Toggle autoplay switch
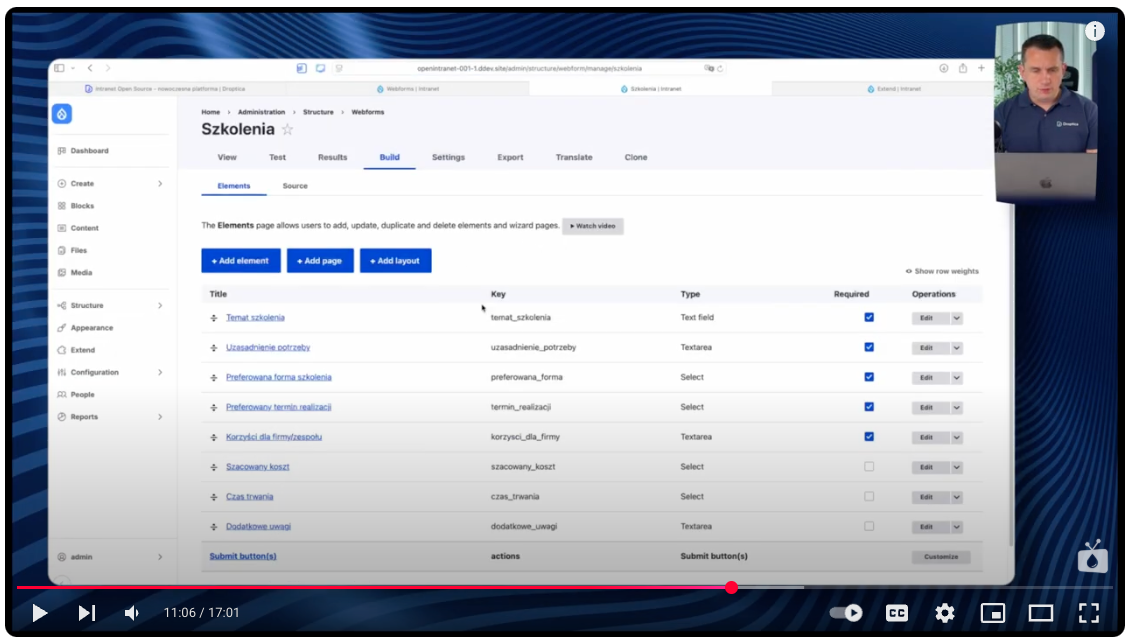Screen dimensions: 1131x640 tap(846, 613)
